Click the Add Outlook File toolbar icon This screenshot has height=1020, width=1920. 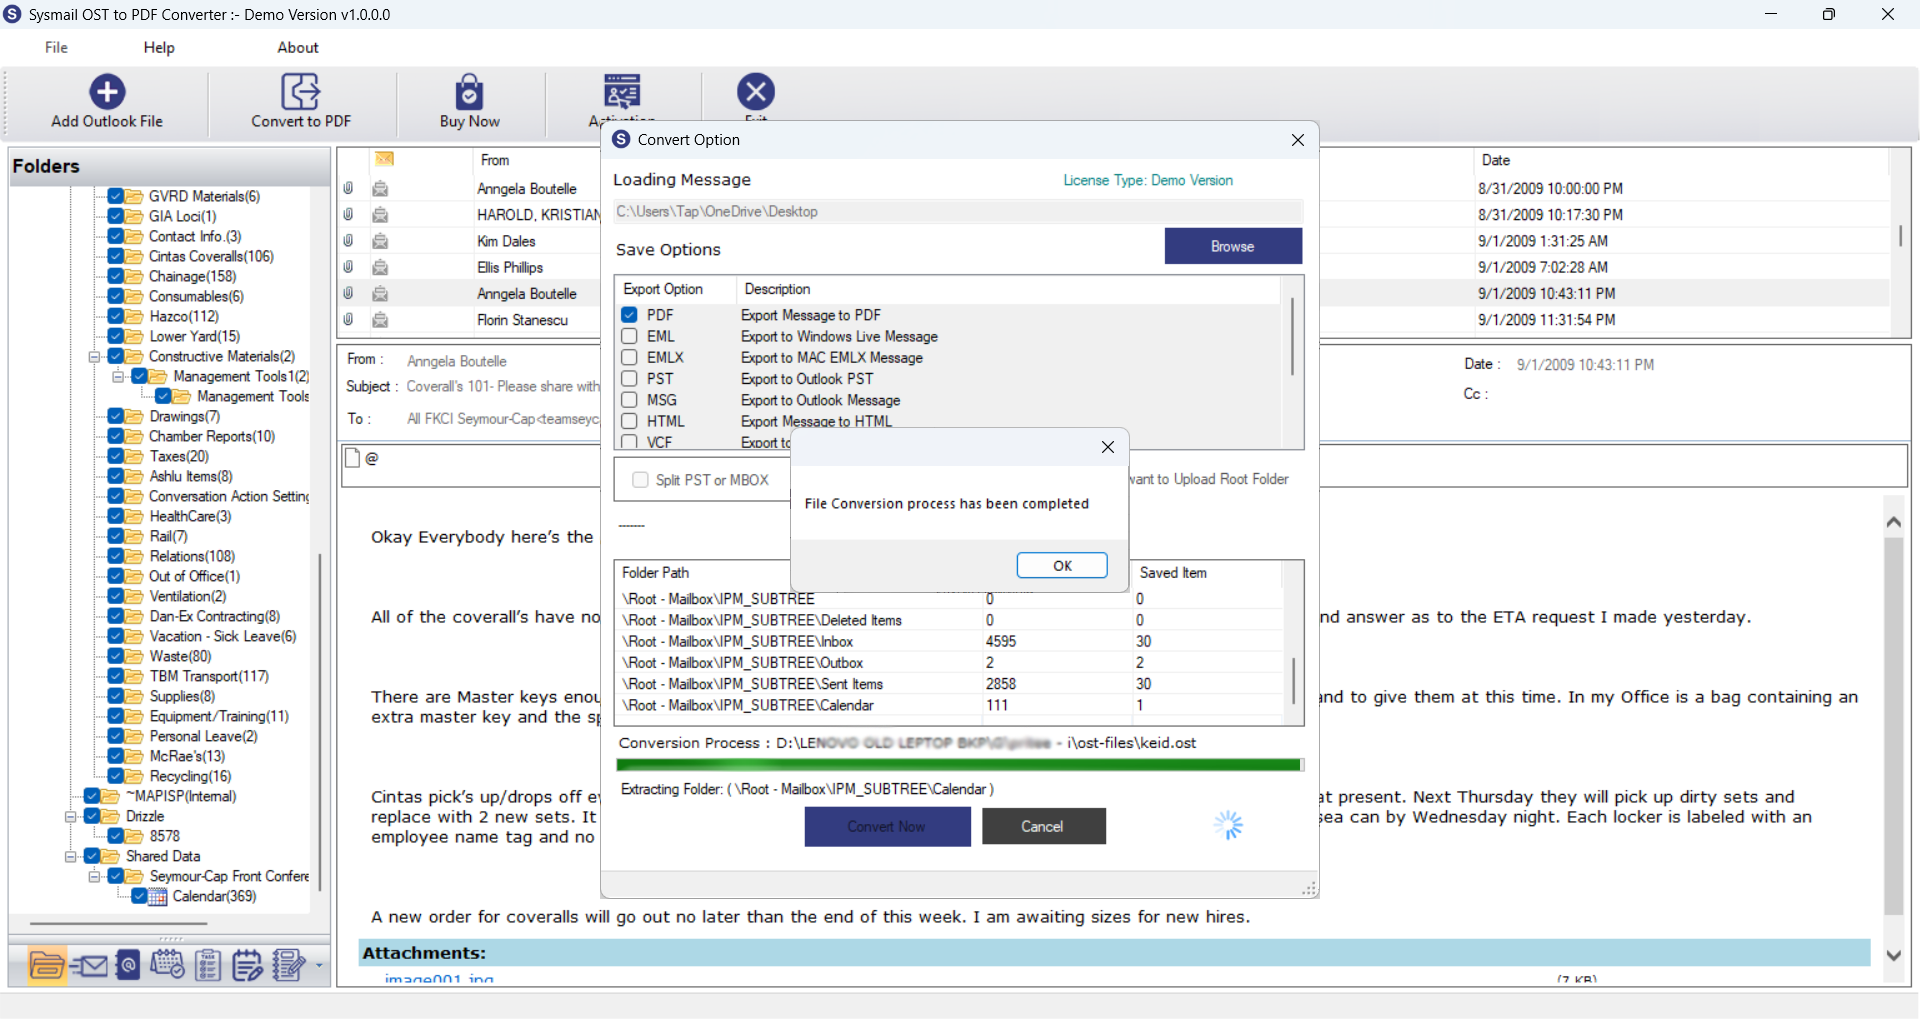click(x=107, y=91)
